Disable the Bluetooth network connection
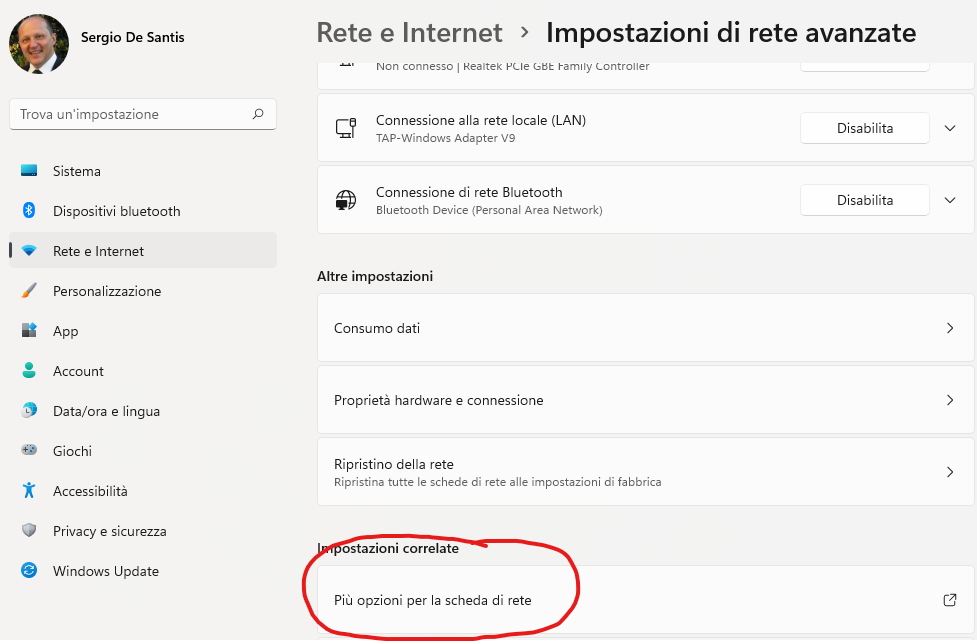The width and height of the screenshot is (977, 641). 865,201
